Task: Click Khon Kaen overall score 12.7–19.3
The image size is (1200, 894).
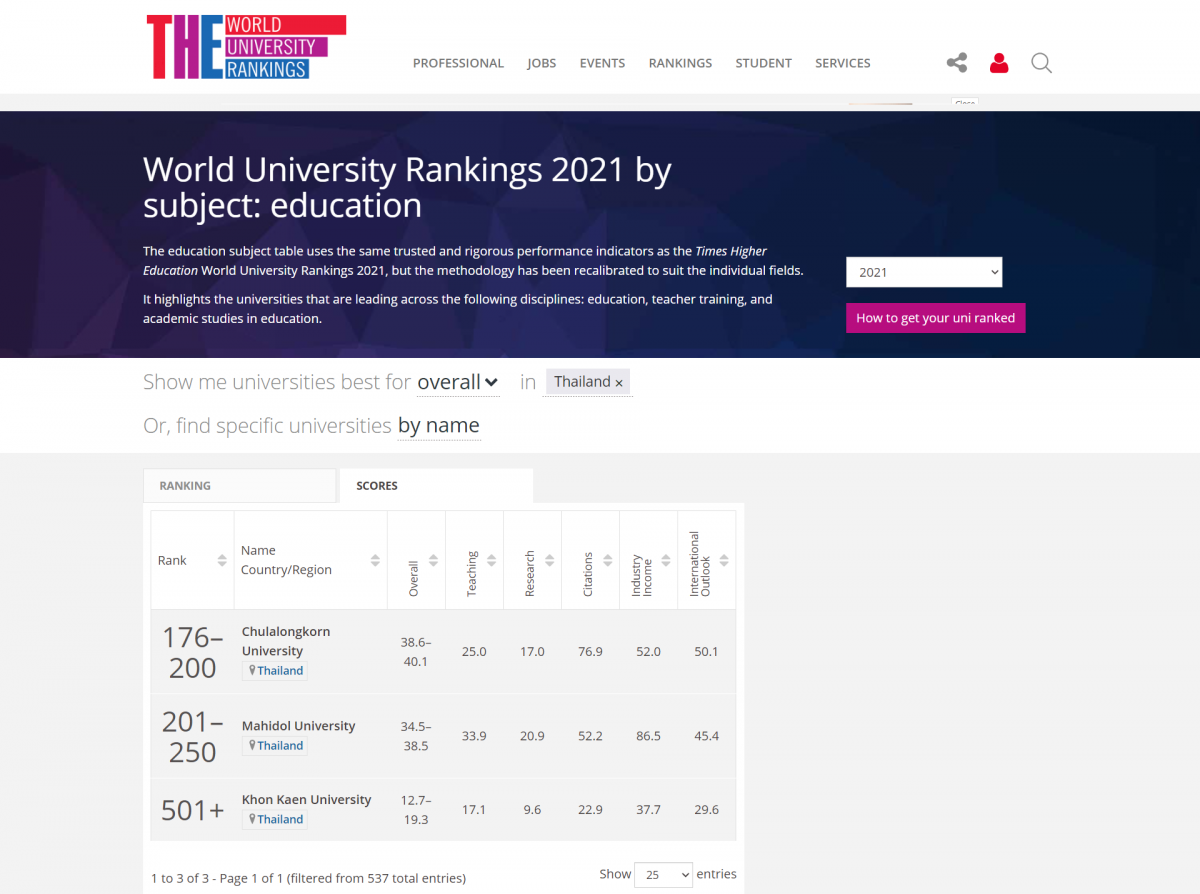Action: tap(416, 810)
